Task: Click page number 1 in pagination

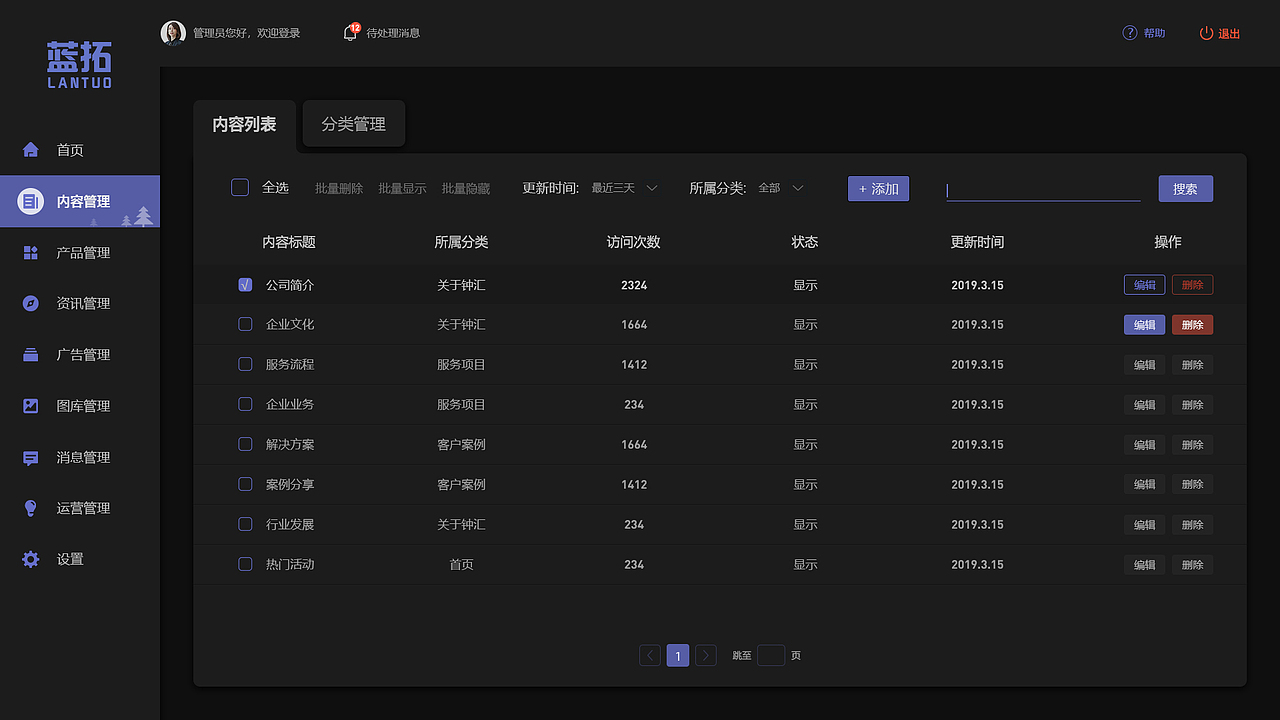Action: (x=677, y=655)
